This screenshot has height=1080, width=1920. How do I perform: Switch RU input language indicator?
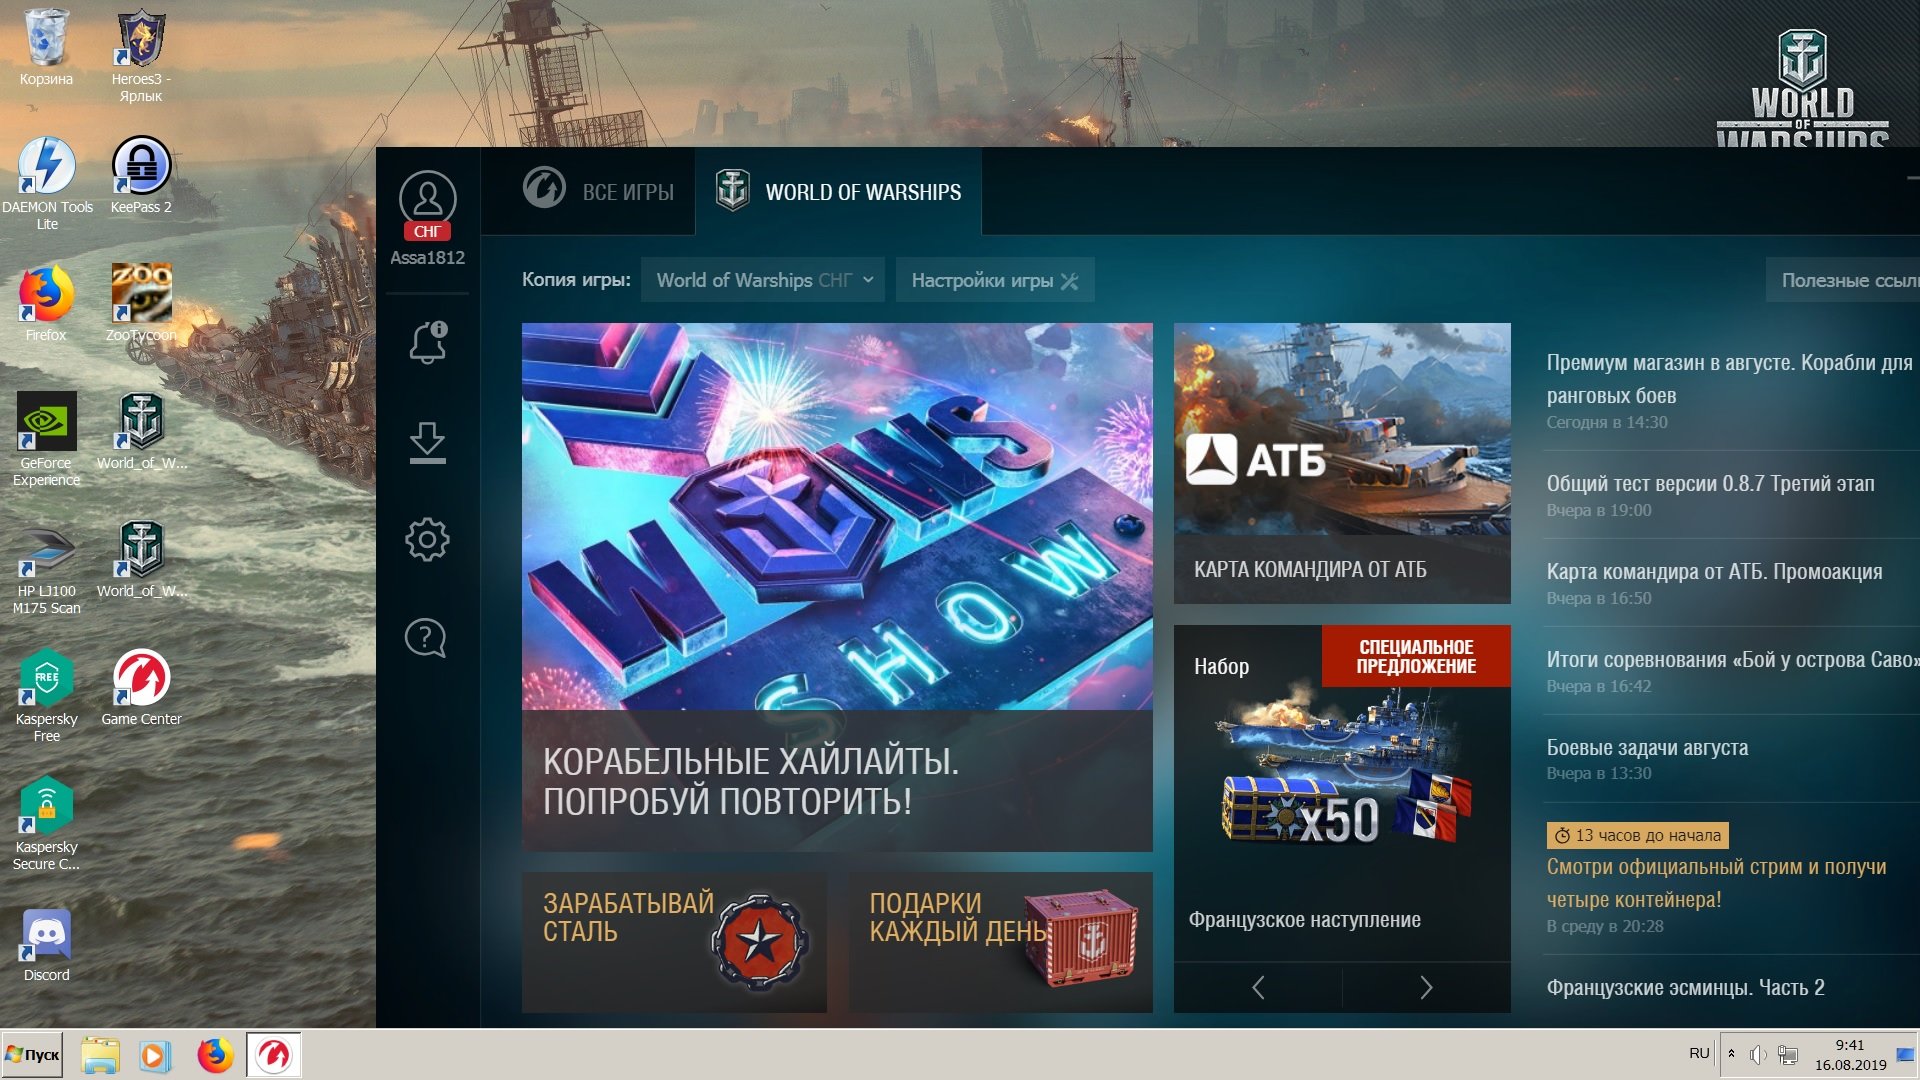[1699, 1054]
